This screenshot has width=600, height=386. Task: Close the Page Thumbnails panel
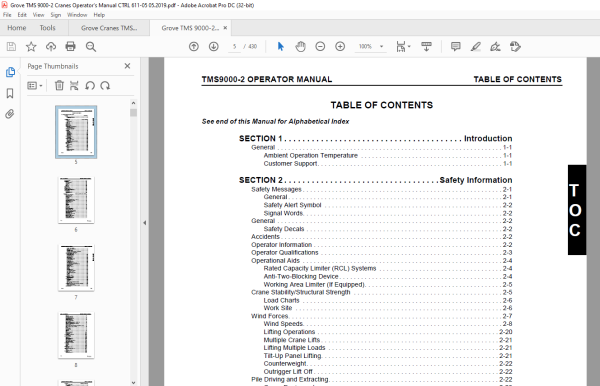tap(127, 66)
